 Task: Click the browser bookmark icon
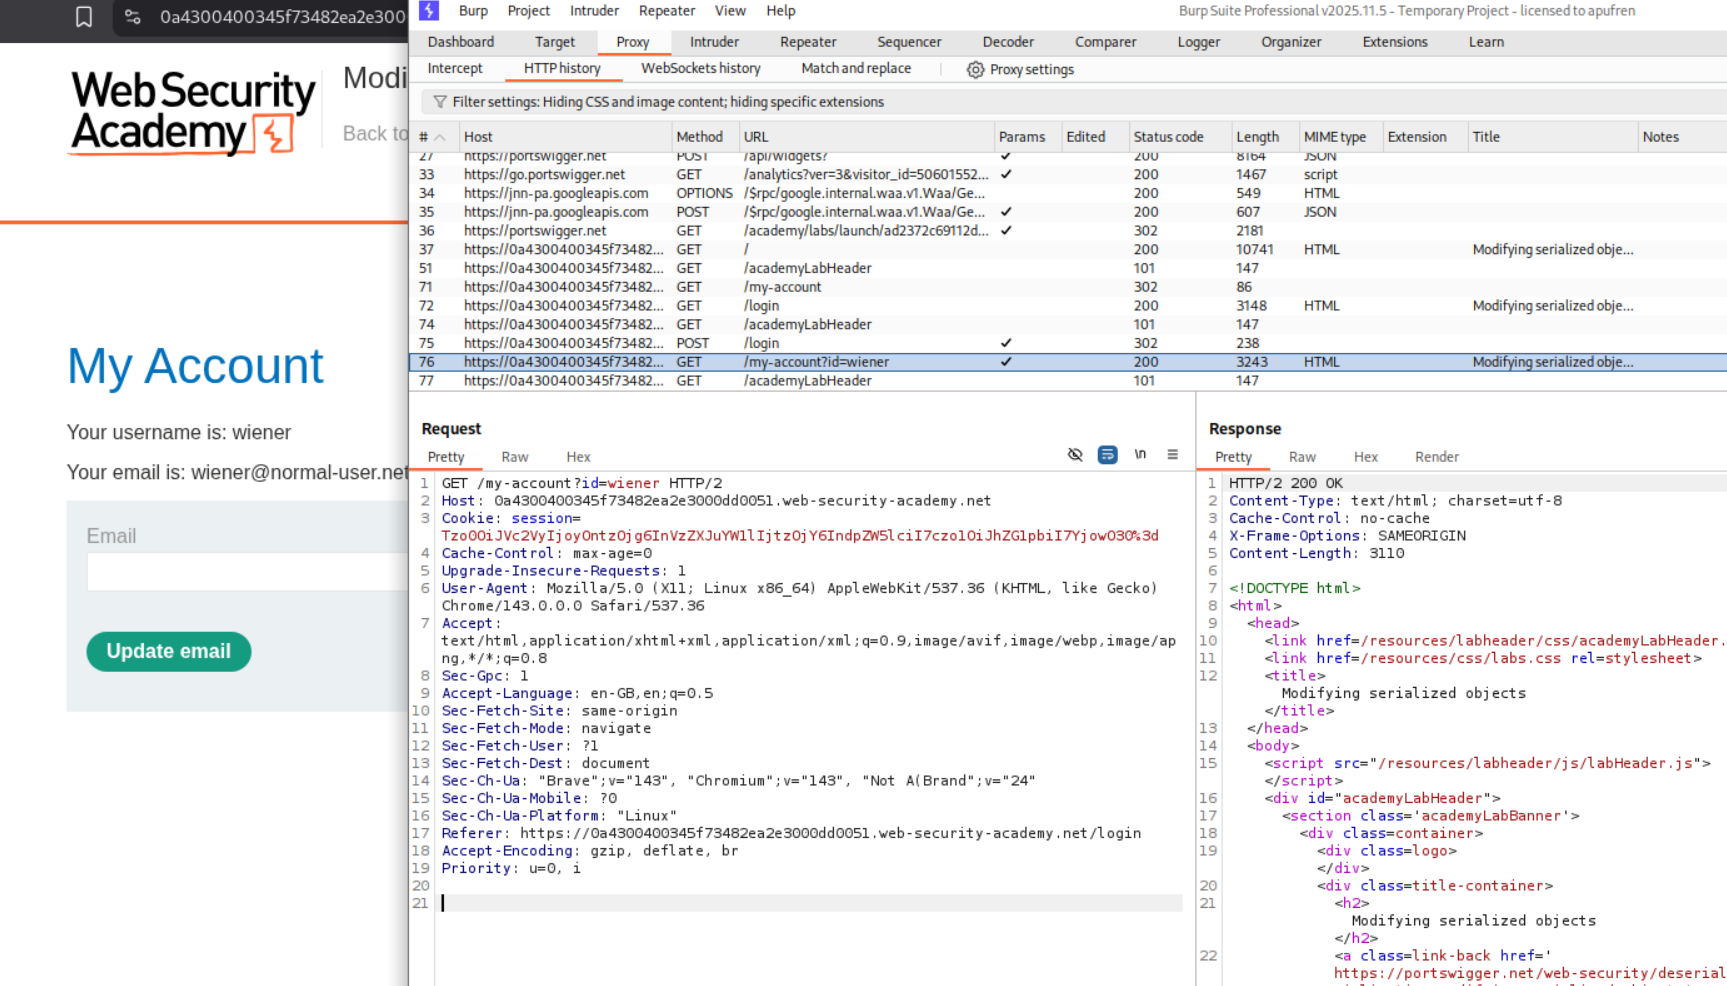[84, 17]
